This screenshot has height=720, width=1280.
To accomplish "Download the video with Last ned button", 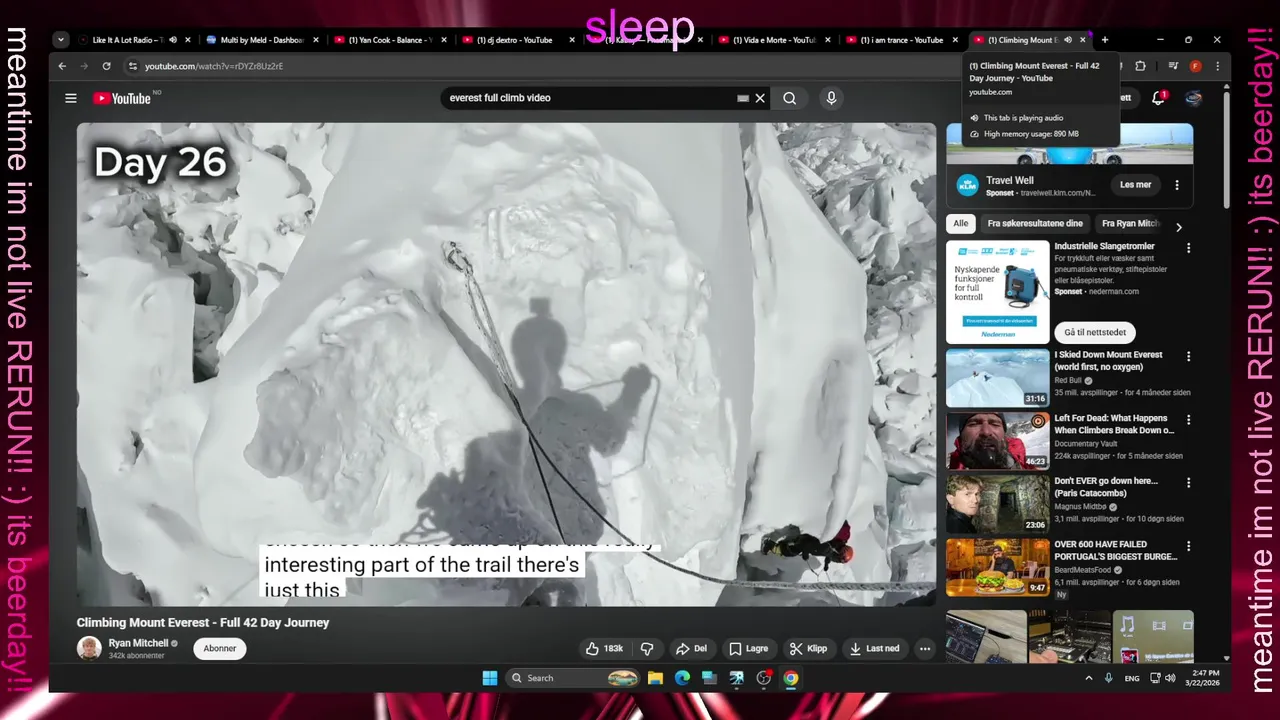I will point(874,648).
